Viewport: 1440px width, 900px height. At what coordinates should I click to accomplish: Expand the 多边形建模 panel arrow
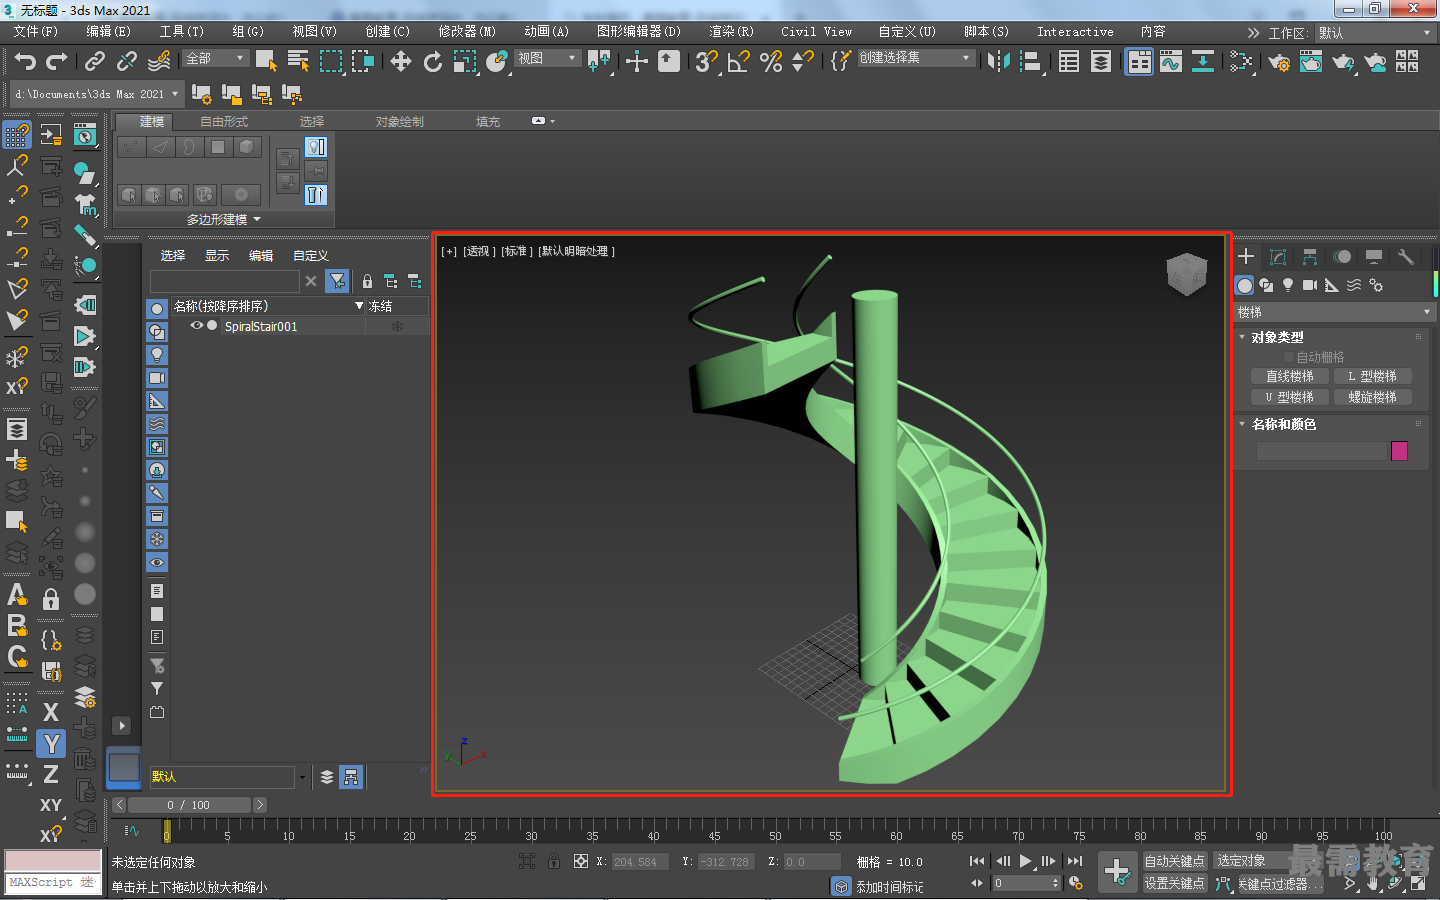257,219
